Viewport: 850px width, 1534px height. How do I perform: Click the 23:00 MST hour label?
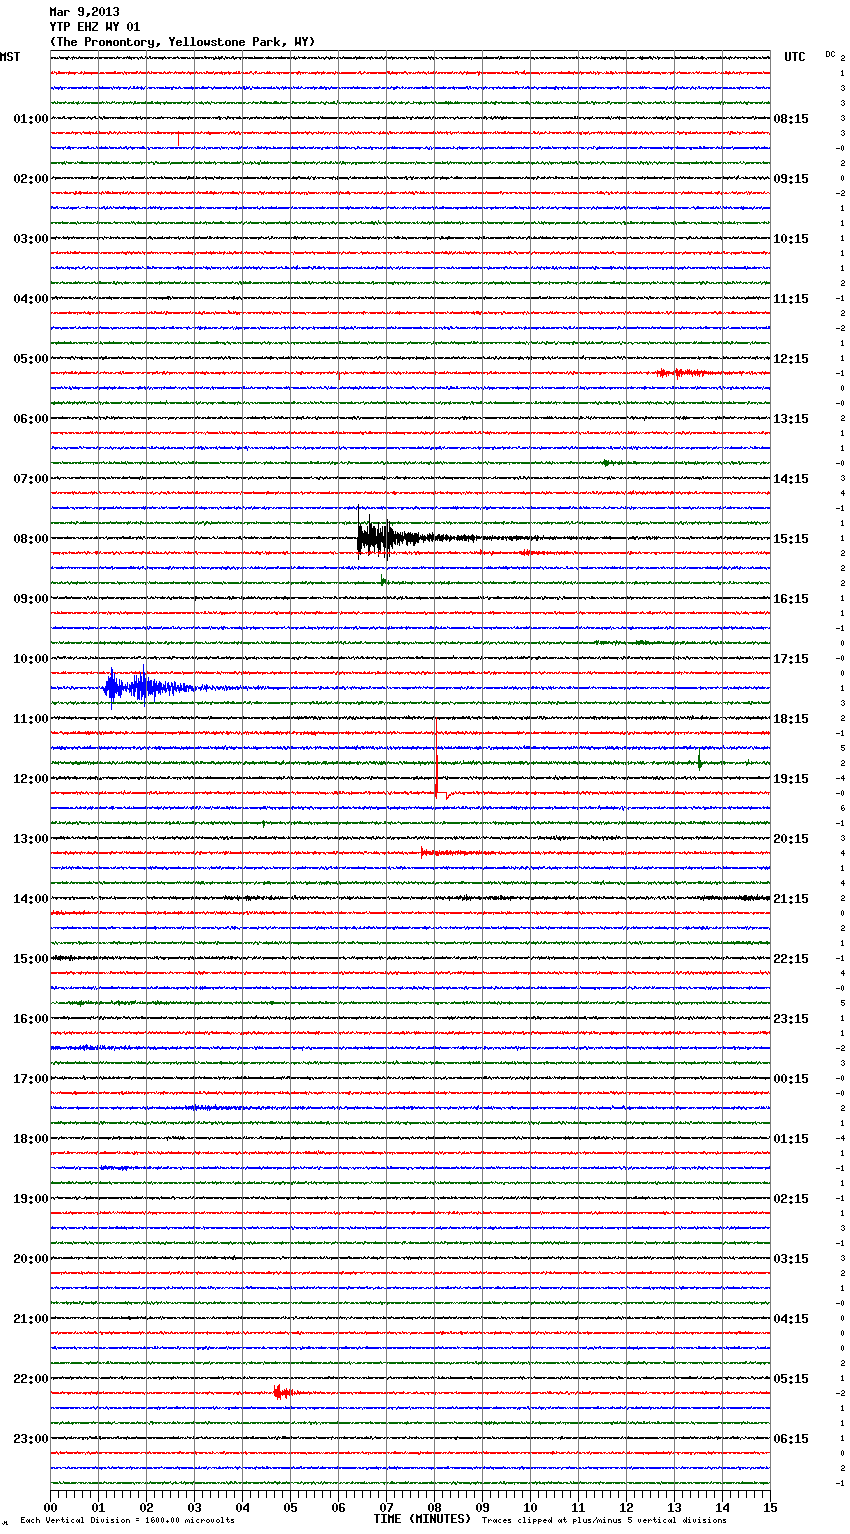click(x=30, y=1438)
